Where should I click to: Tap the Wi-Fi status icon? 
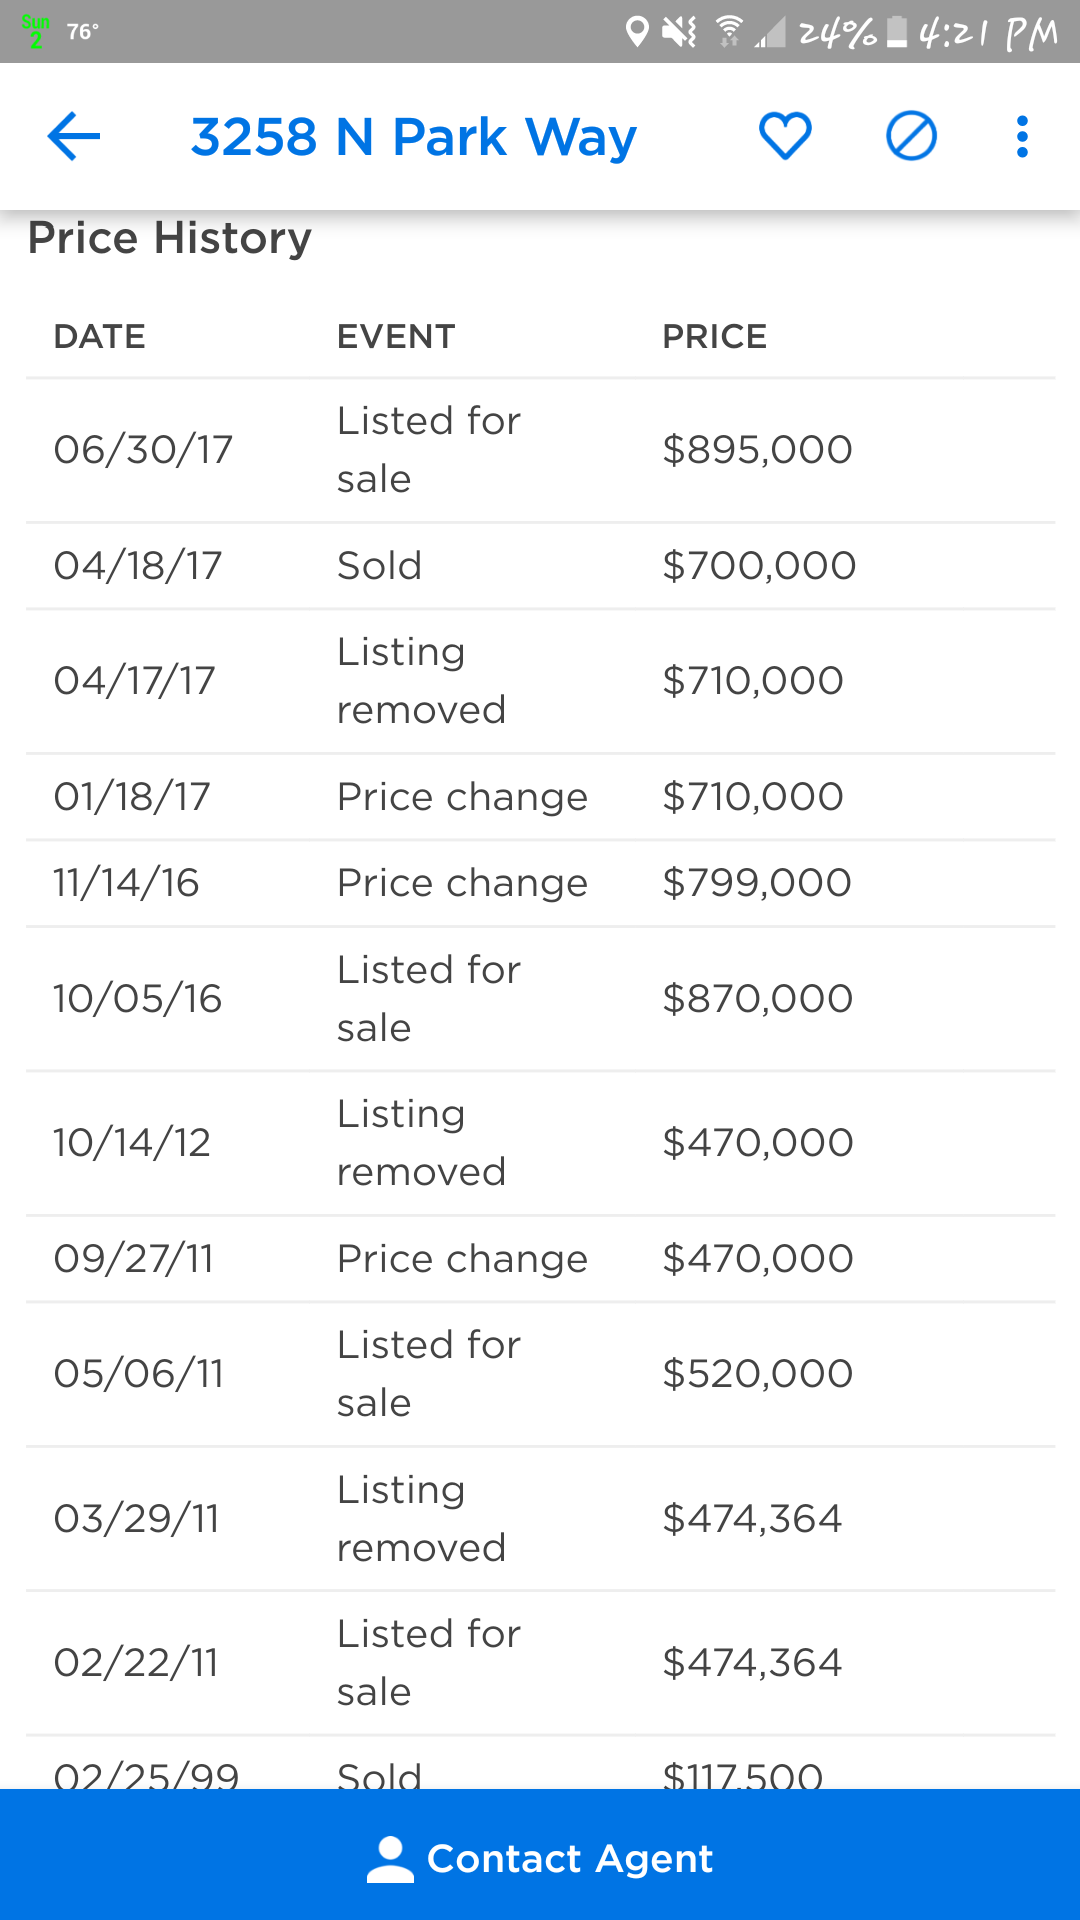729,32
